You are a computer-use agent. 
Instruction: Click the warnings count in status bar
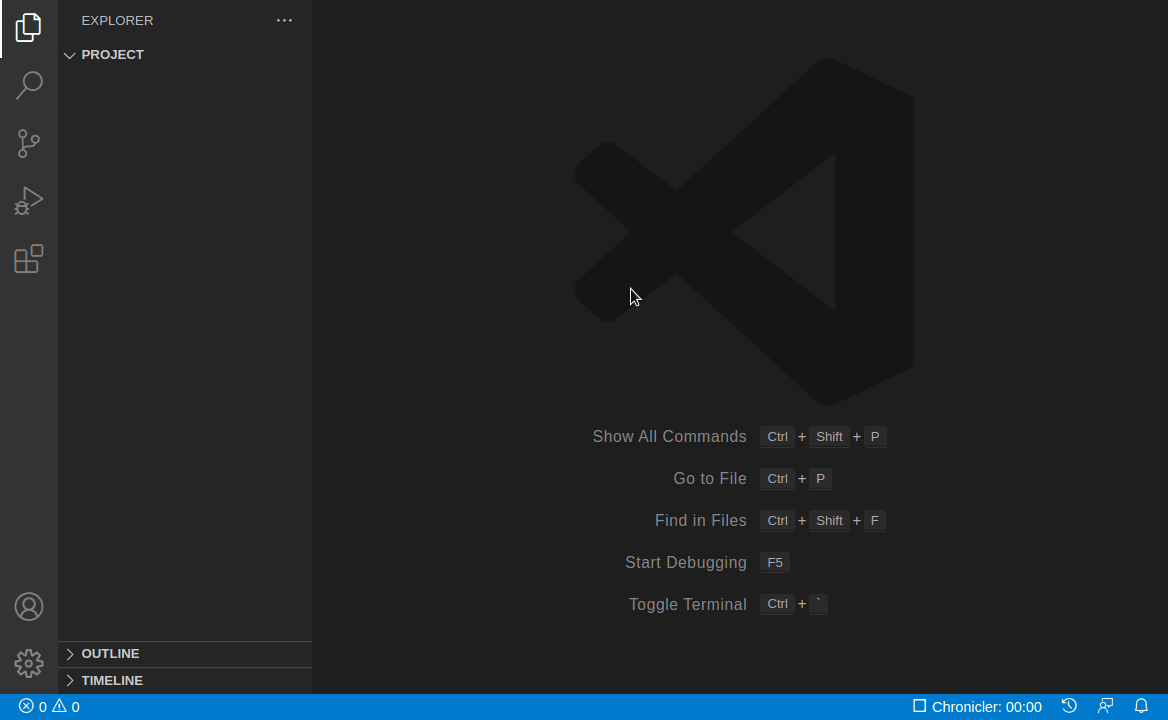click(x=66, y=707)
